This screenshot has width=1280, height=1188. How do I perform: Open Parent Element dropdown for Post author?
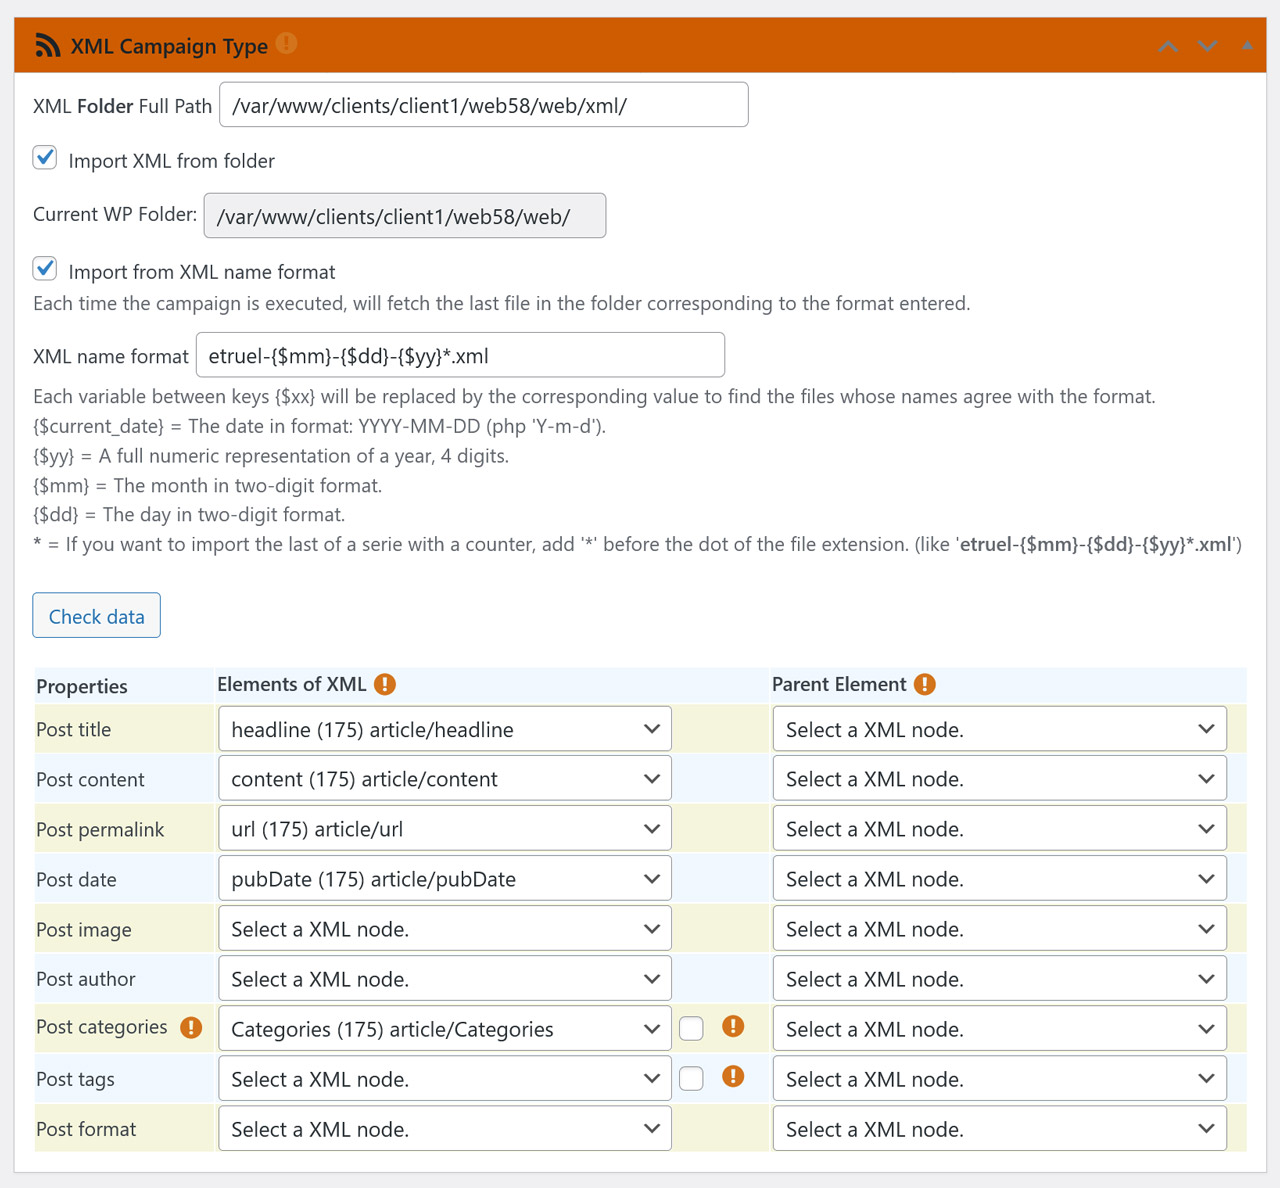click(x=1000, y=979)
